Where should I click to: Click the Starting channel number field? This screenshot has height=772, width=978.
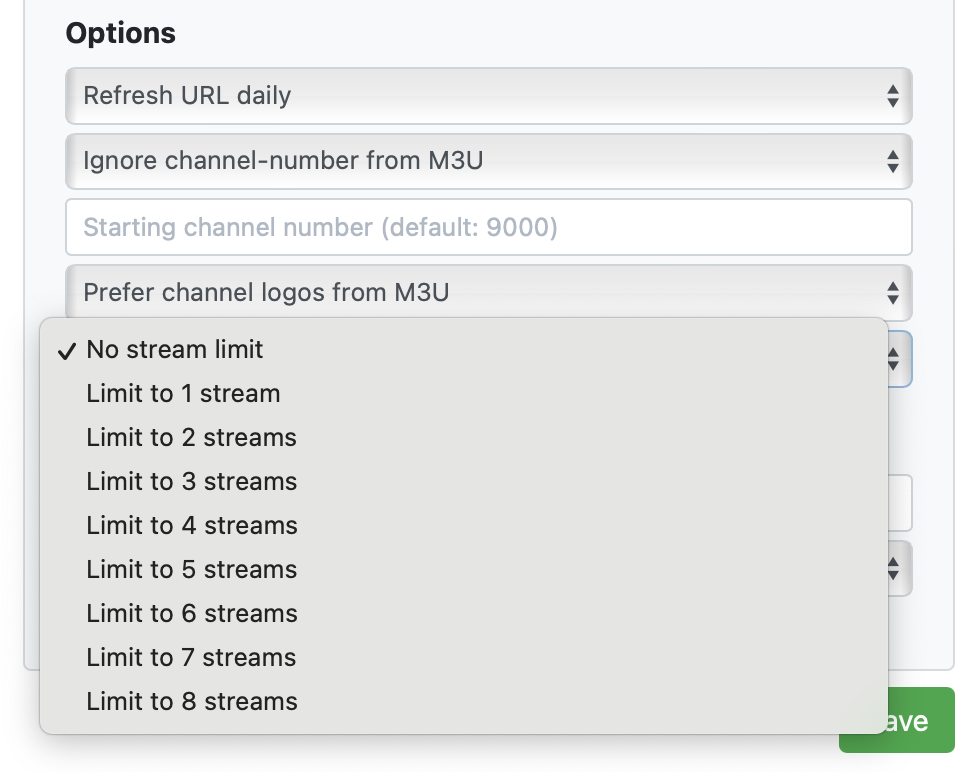click(488, 227)
